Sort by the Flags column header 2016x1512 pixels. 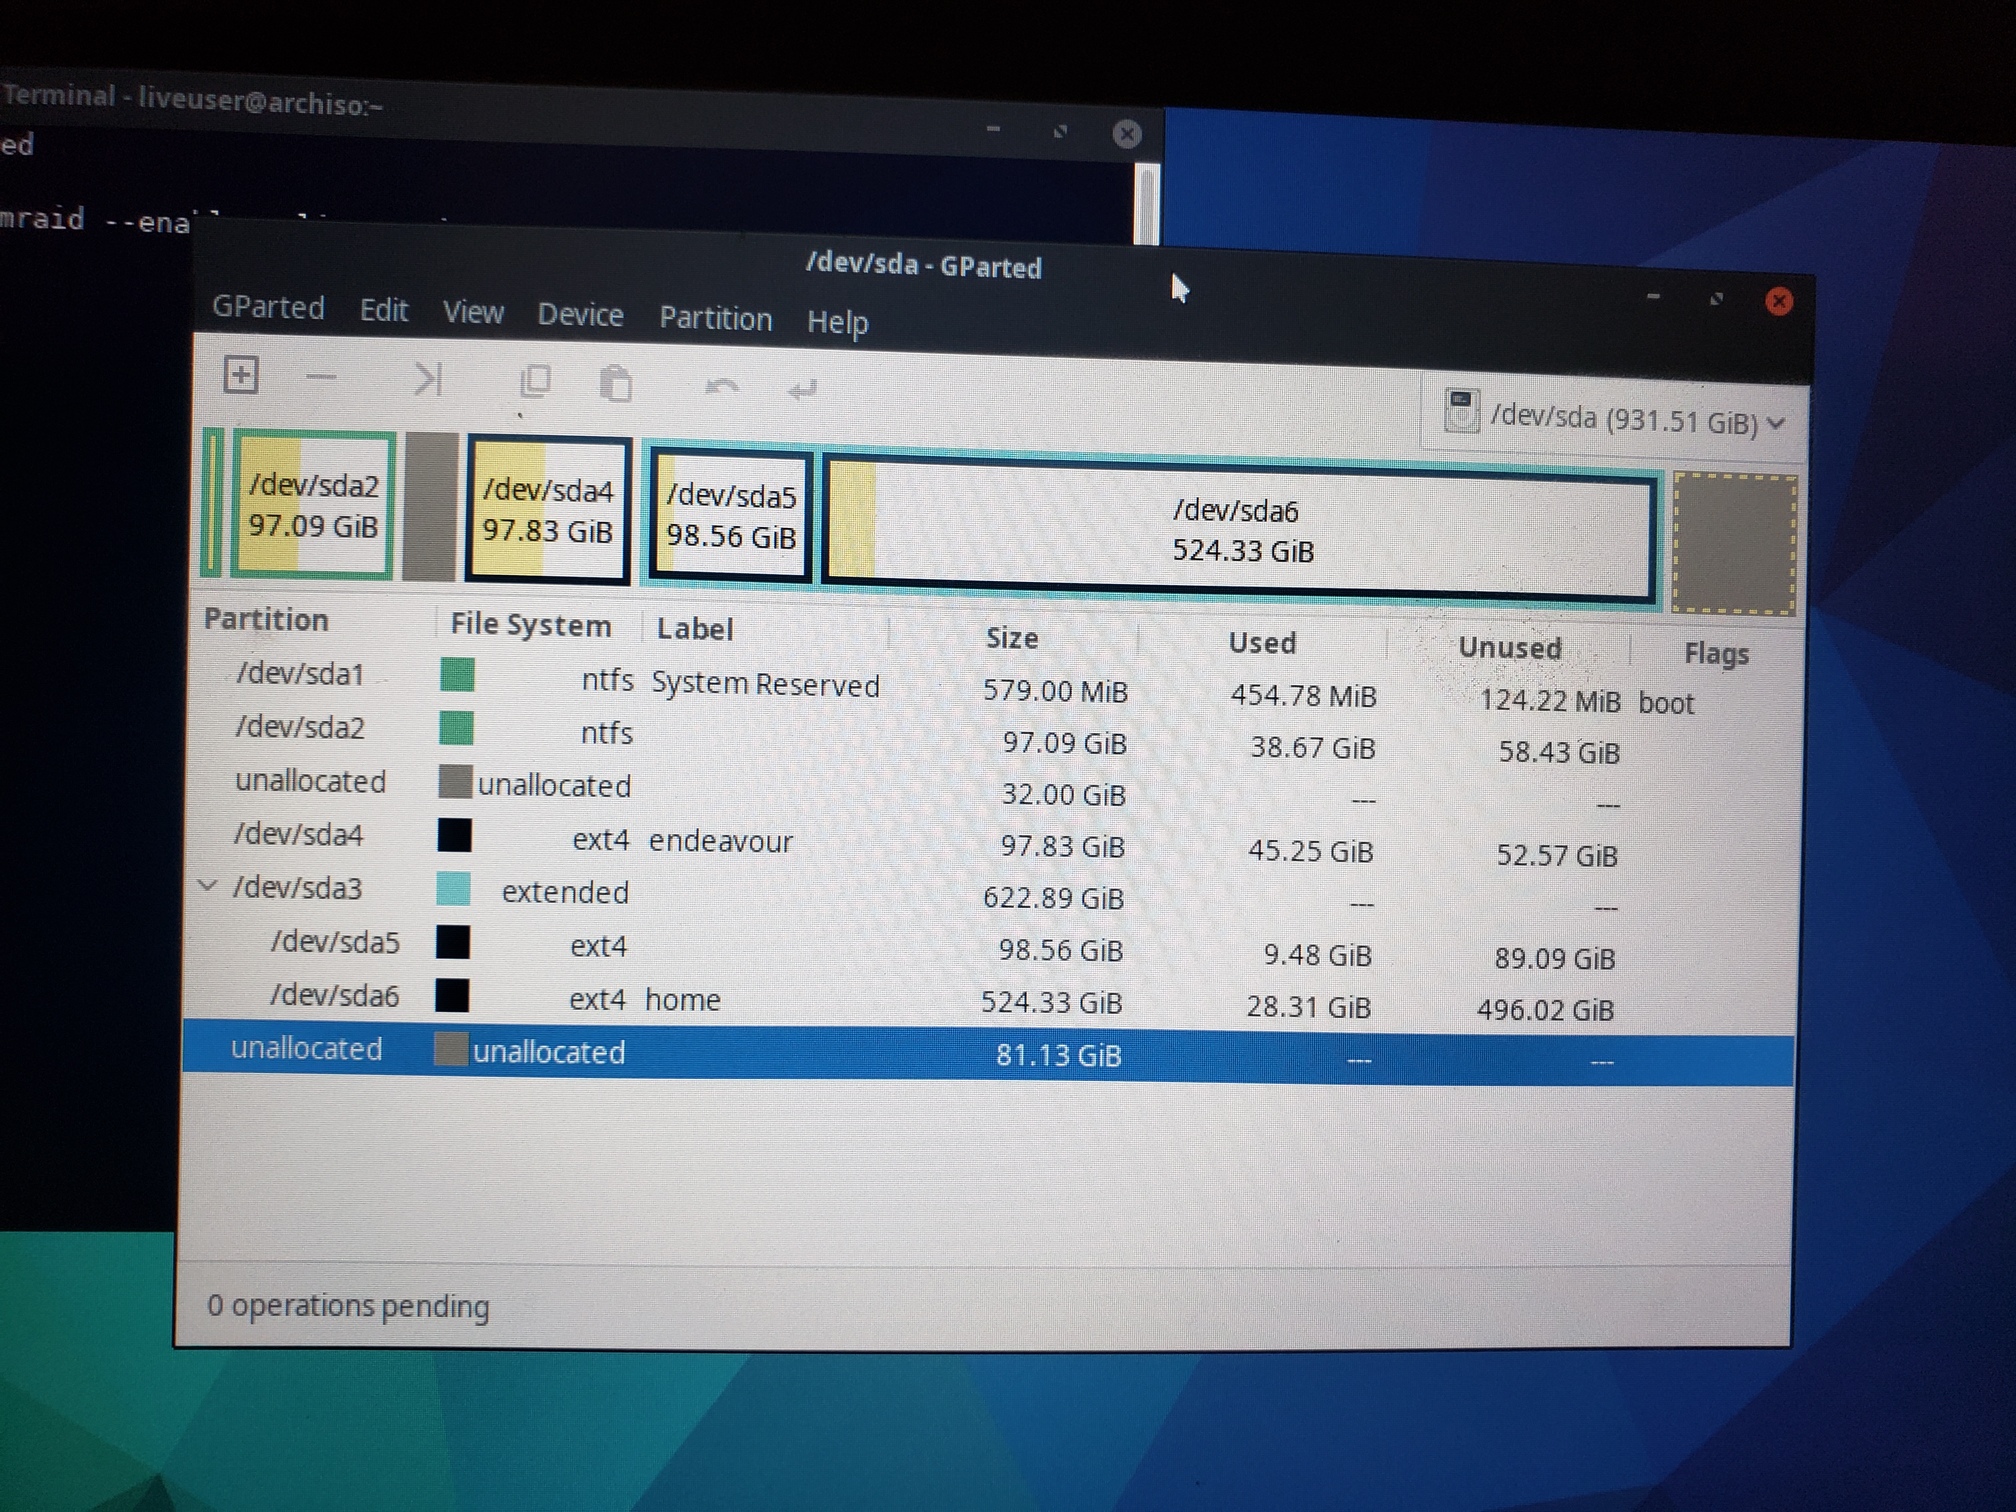1716,654
